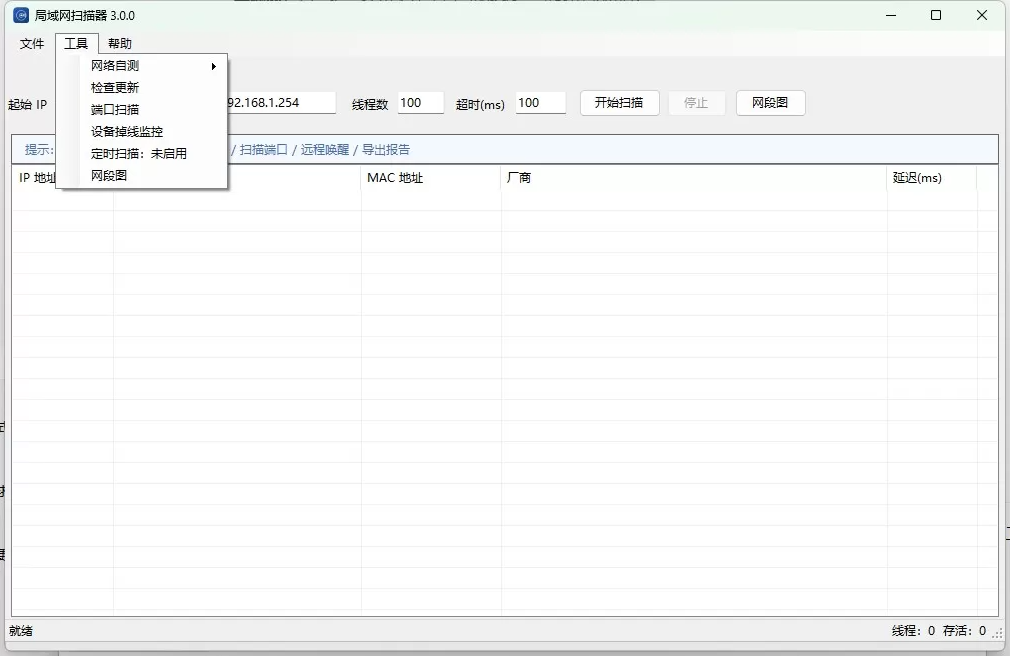Open the 文件 menu
Viewport: 1010px width, 656px height.
[32, 44]
